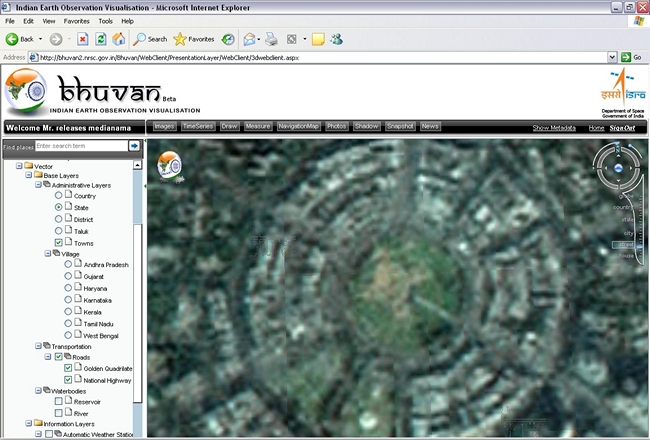
Task: Click the IE Search magnifier icon
Action: click(x=141, y=39)
